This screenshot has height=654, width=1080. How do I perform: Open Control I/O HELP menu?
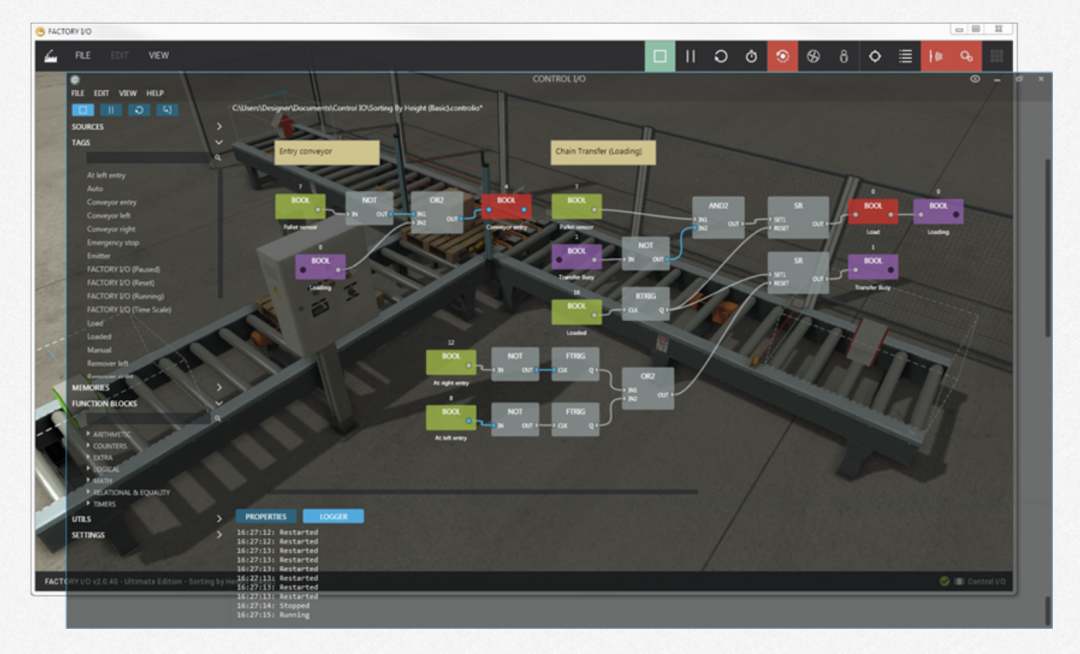click(x=155, y=93)
